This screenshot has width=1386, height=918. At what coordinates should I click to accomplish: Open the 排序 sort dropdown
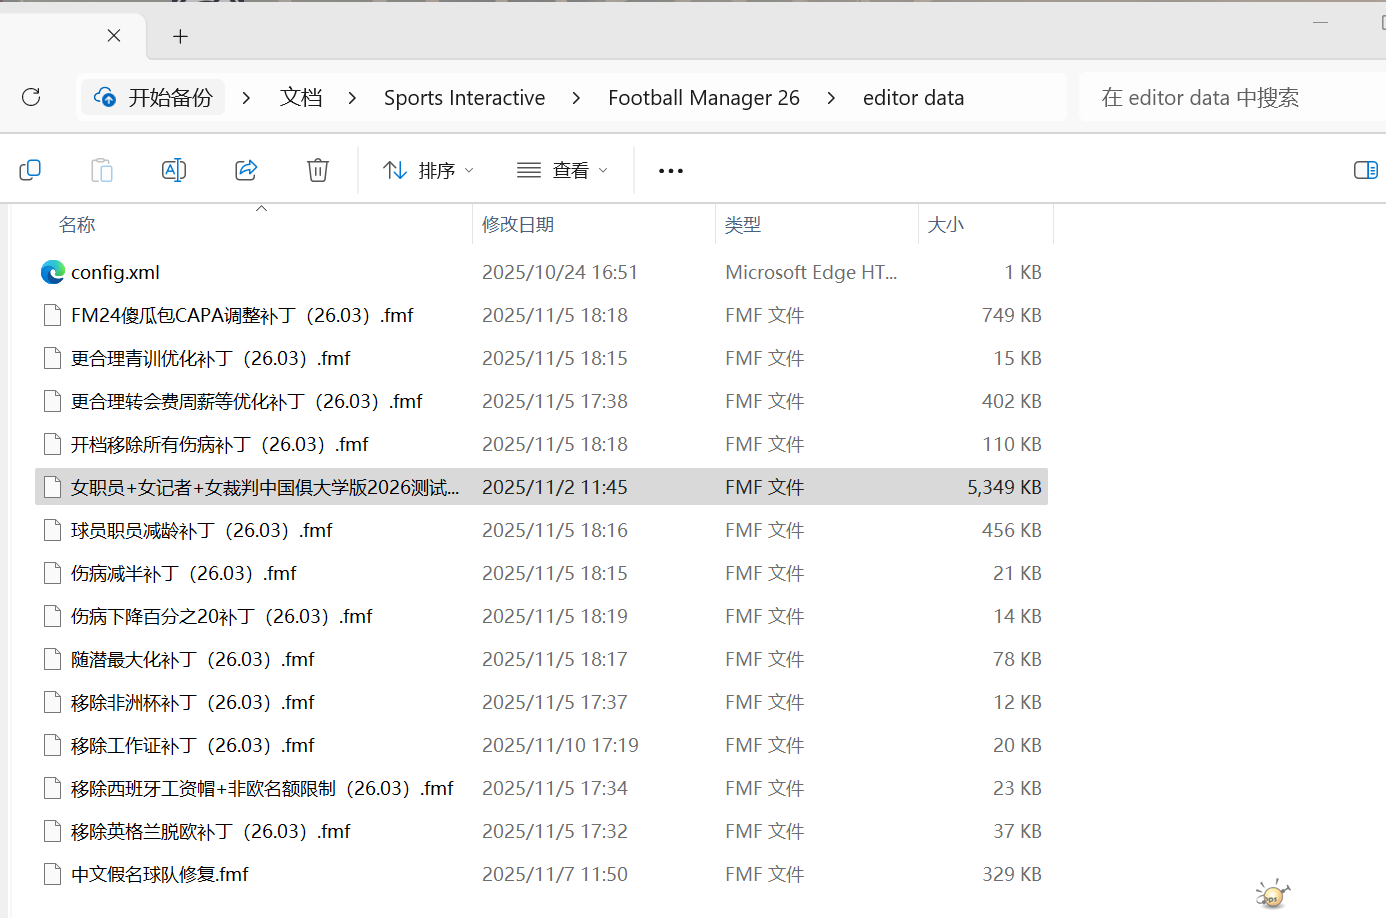coord(428,170)
